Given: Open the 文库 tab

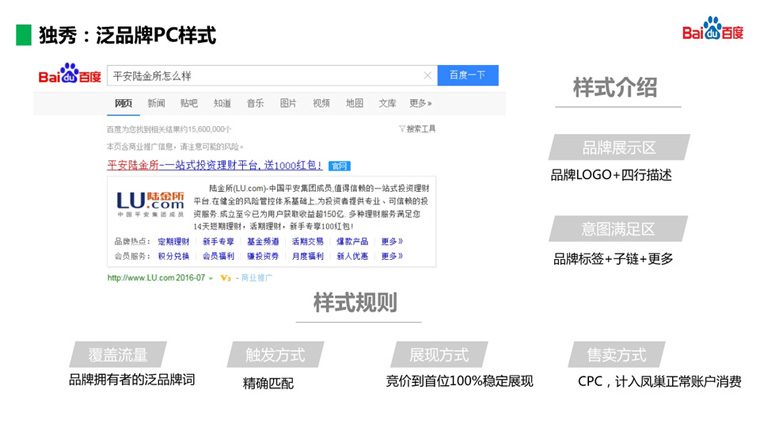Looking at the screenshot, I should click(x=387, y=103).
